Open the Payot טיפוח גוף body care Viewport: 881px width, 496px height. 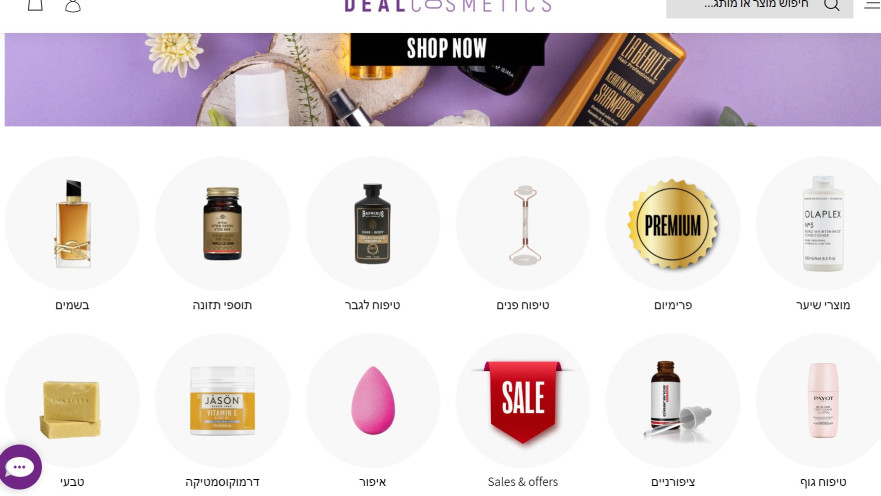(x=823, y=401)
